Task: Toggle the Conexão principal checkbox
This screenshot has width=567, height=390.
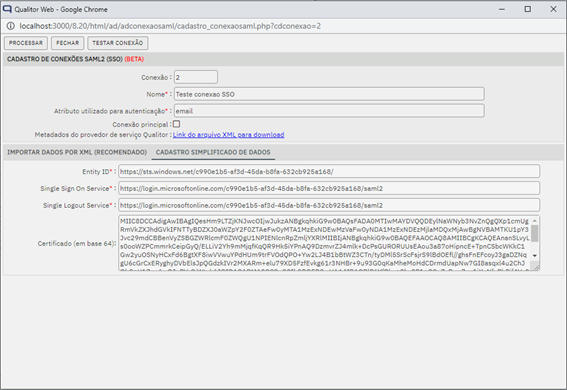Action: coord(176,124)
